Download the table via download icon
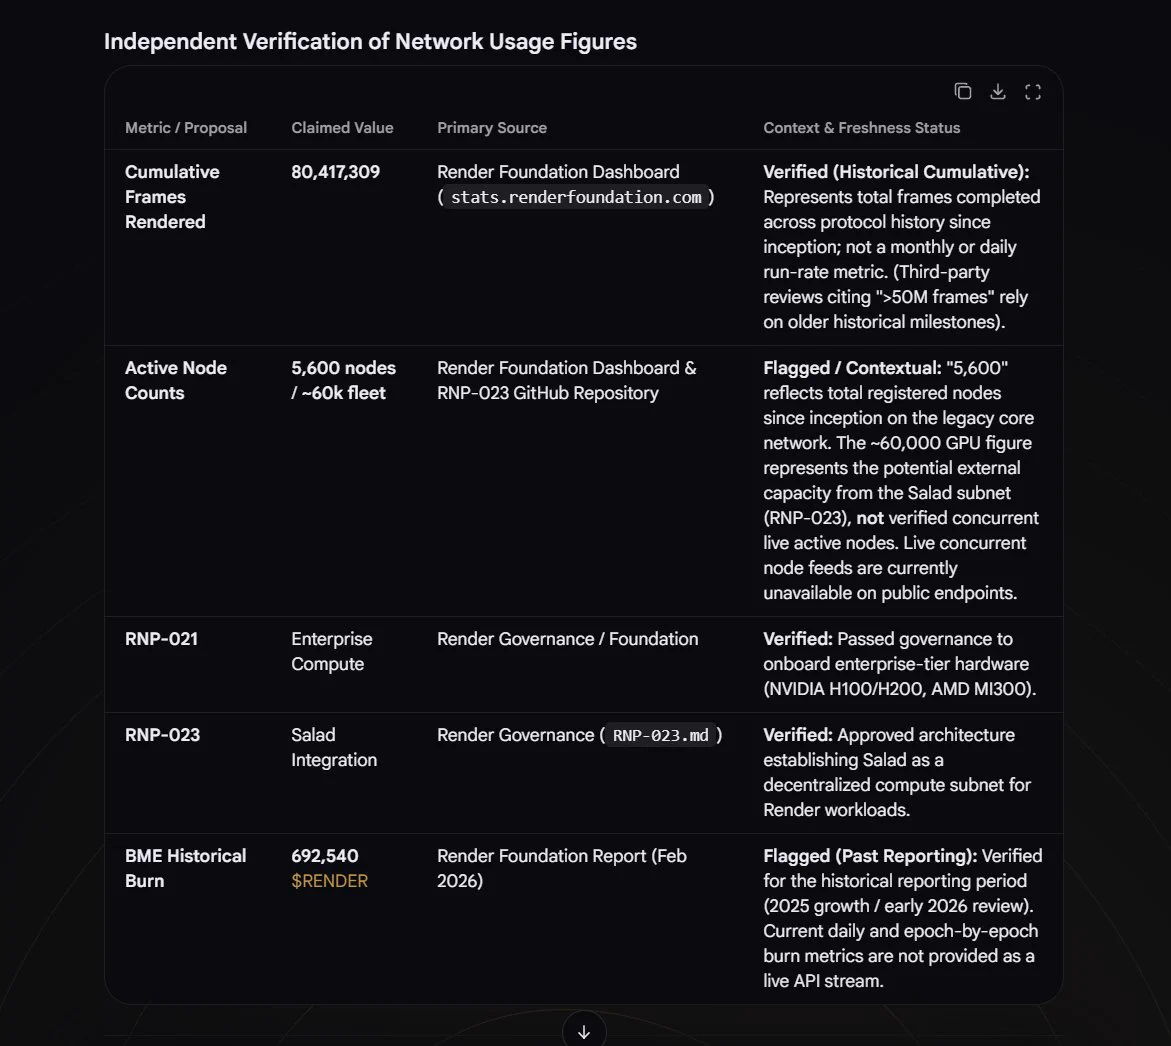Image resolution: width=1171 pixels, height=1046 pixels. pyautogui.click(x=998, y=91)
